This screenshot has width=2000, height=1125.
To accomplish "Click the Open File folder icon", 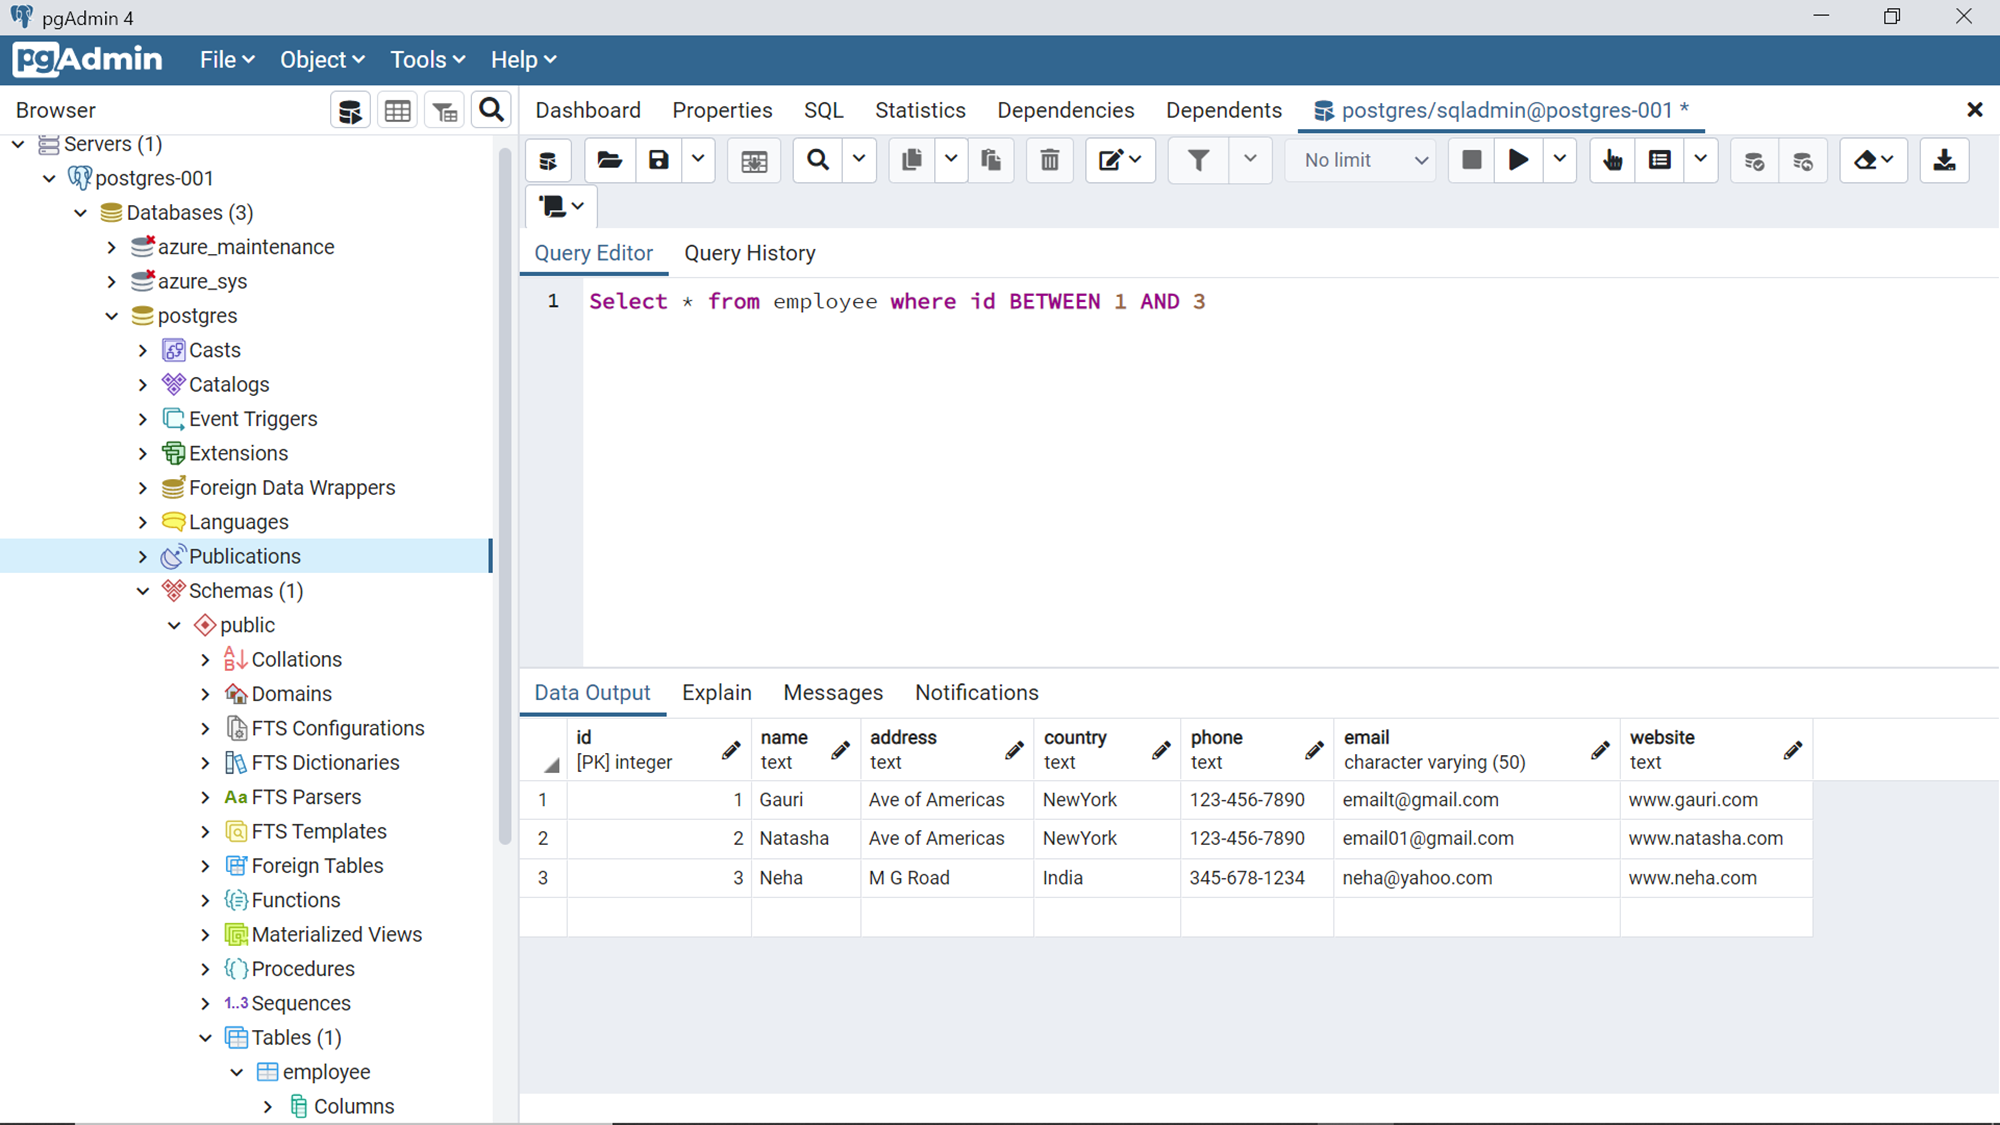I will click(x=609, y=160).
